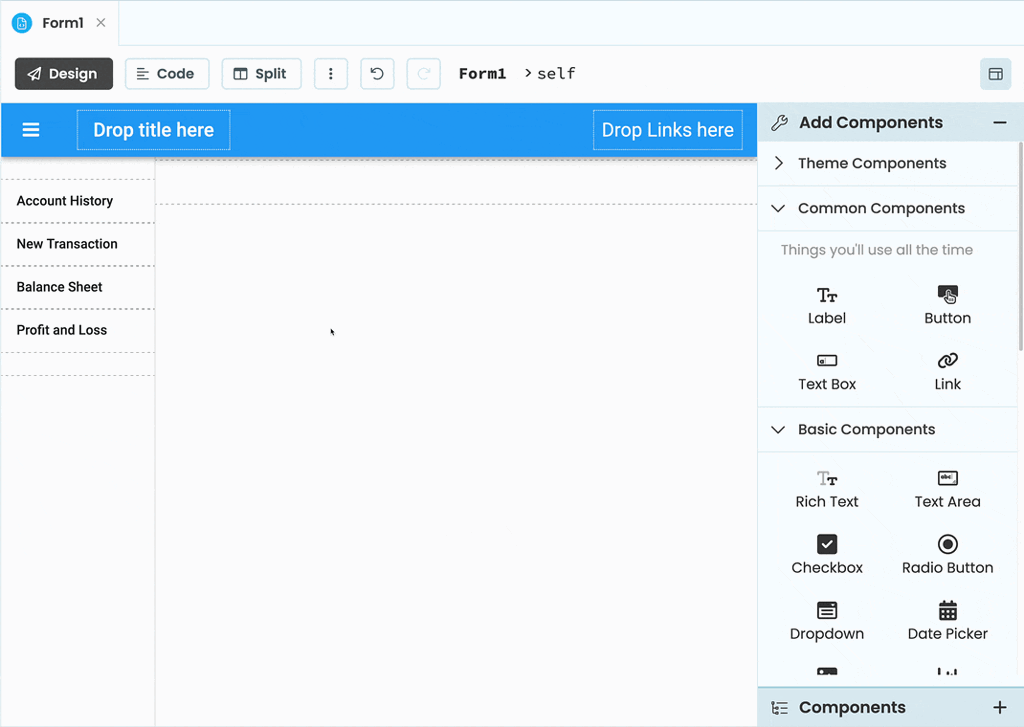Click the undo arrow icon

pos(377,73)
